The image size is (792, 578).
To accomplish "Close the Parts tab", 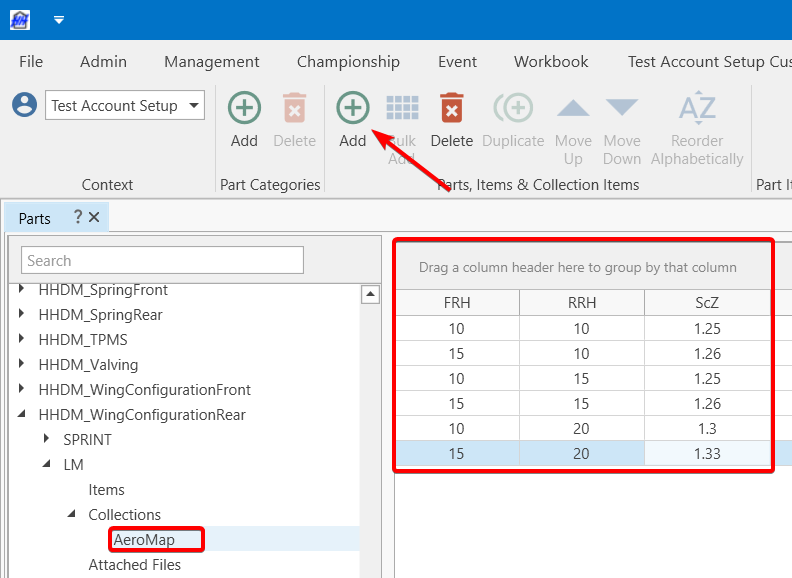I will coord(94,217).
